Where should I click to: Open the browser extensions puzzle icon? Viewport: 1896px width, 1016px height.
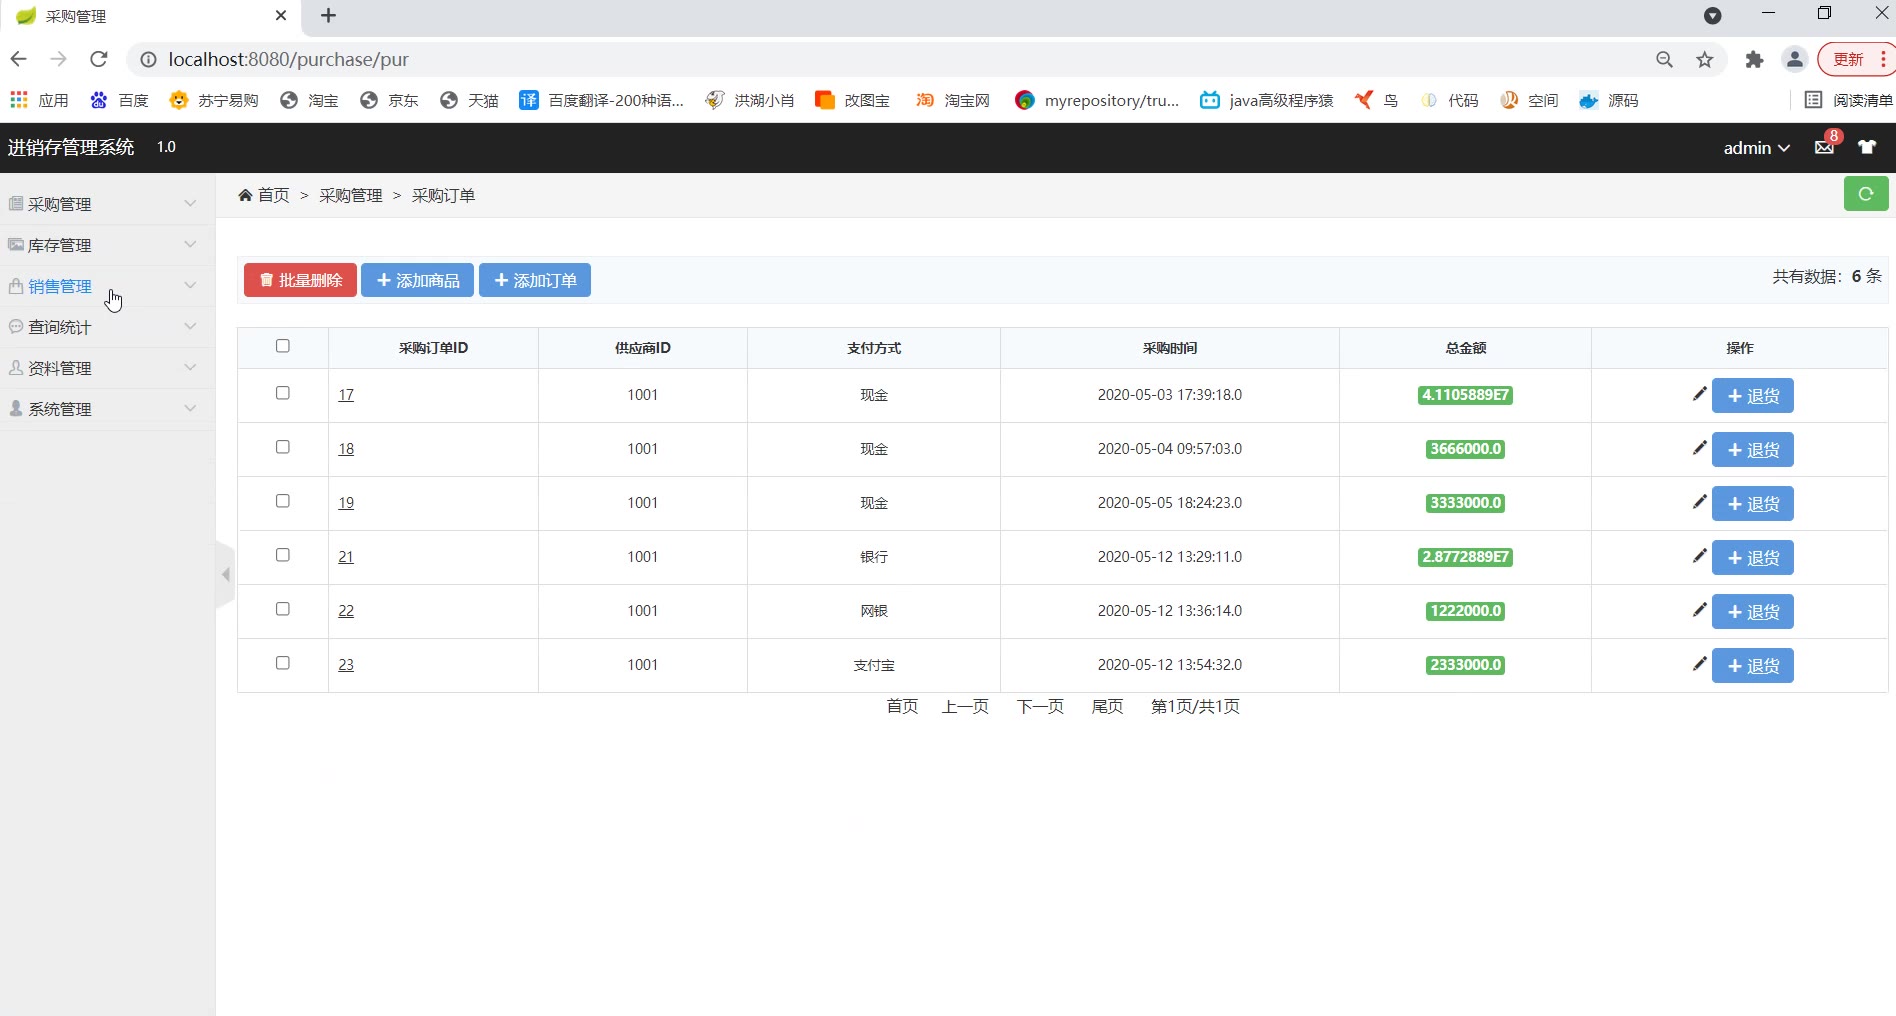click(1754, 60)
